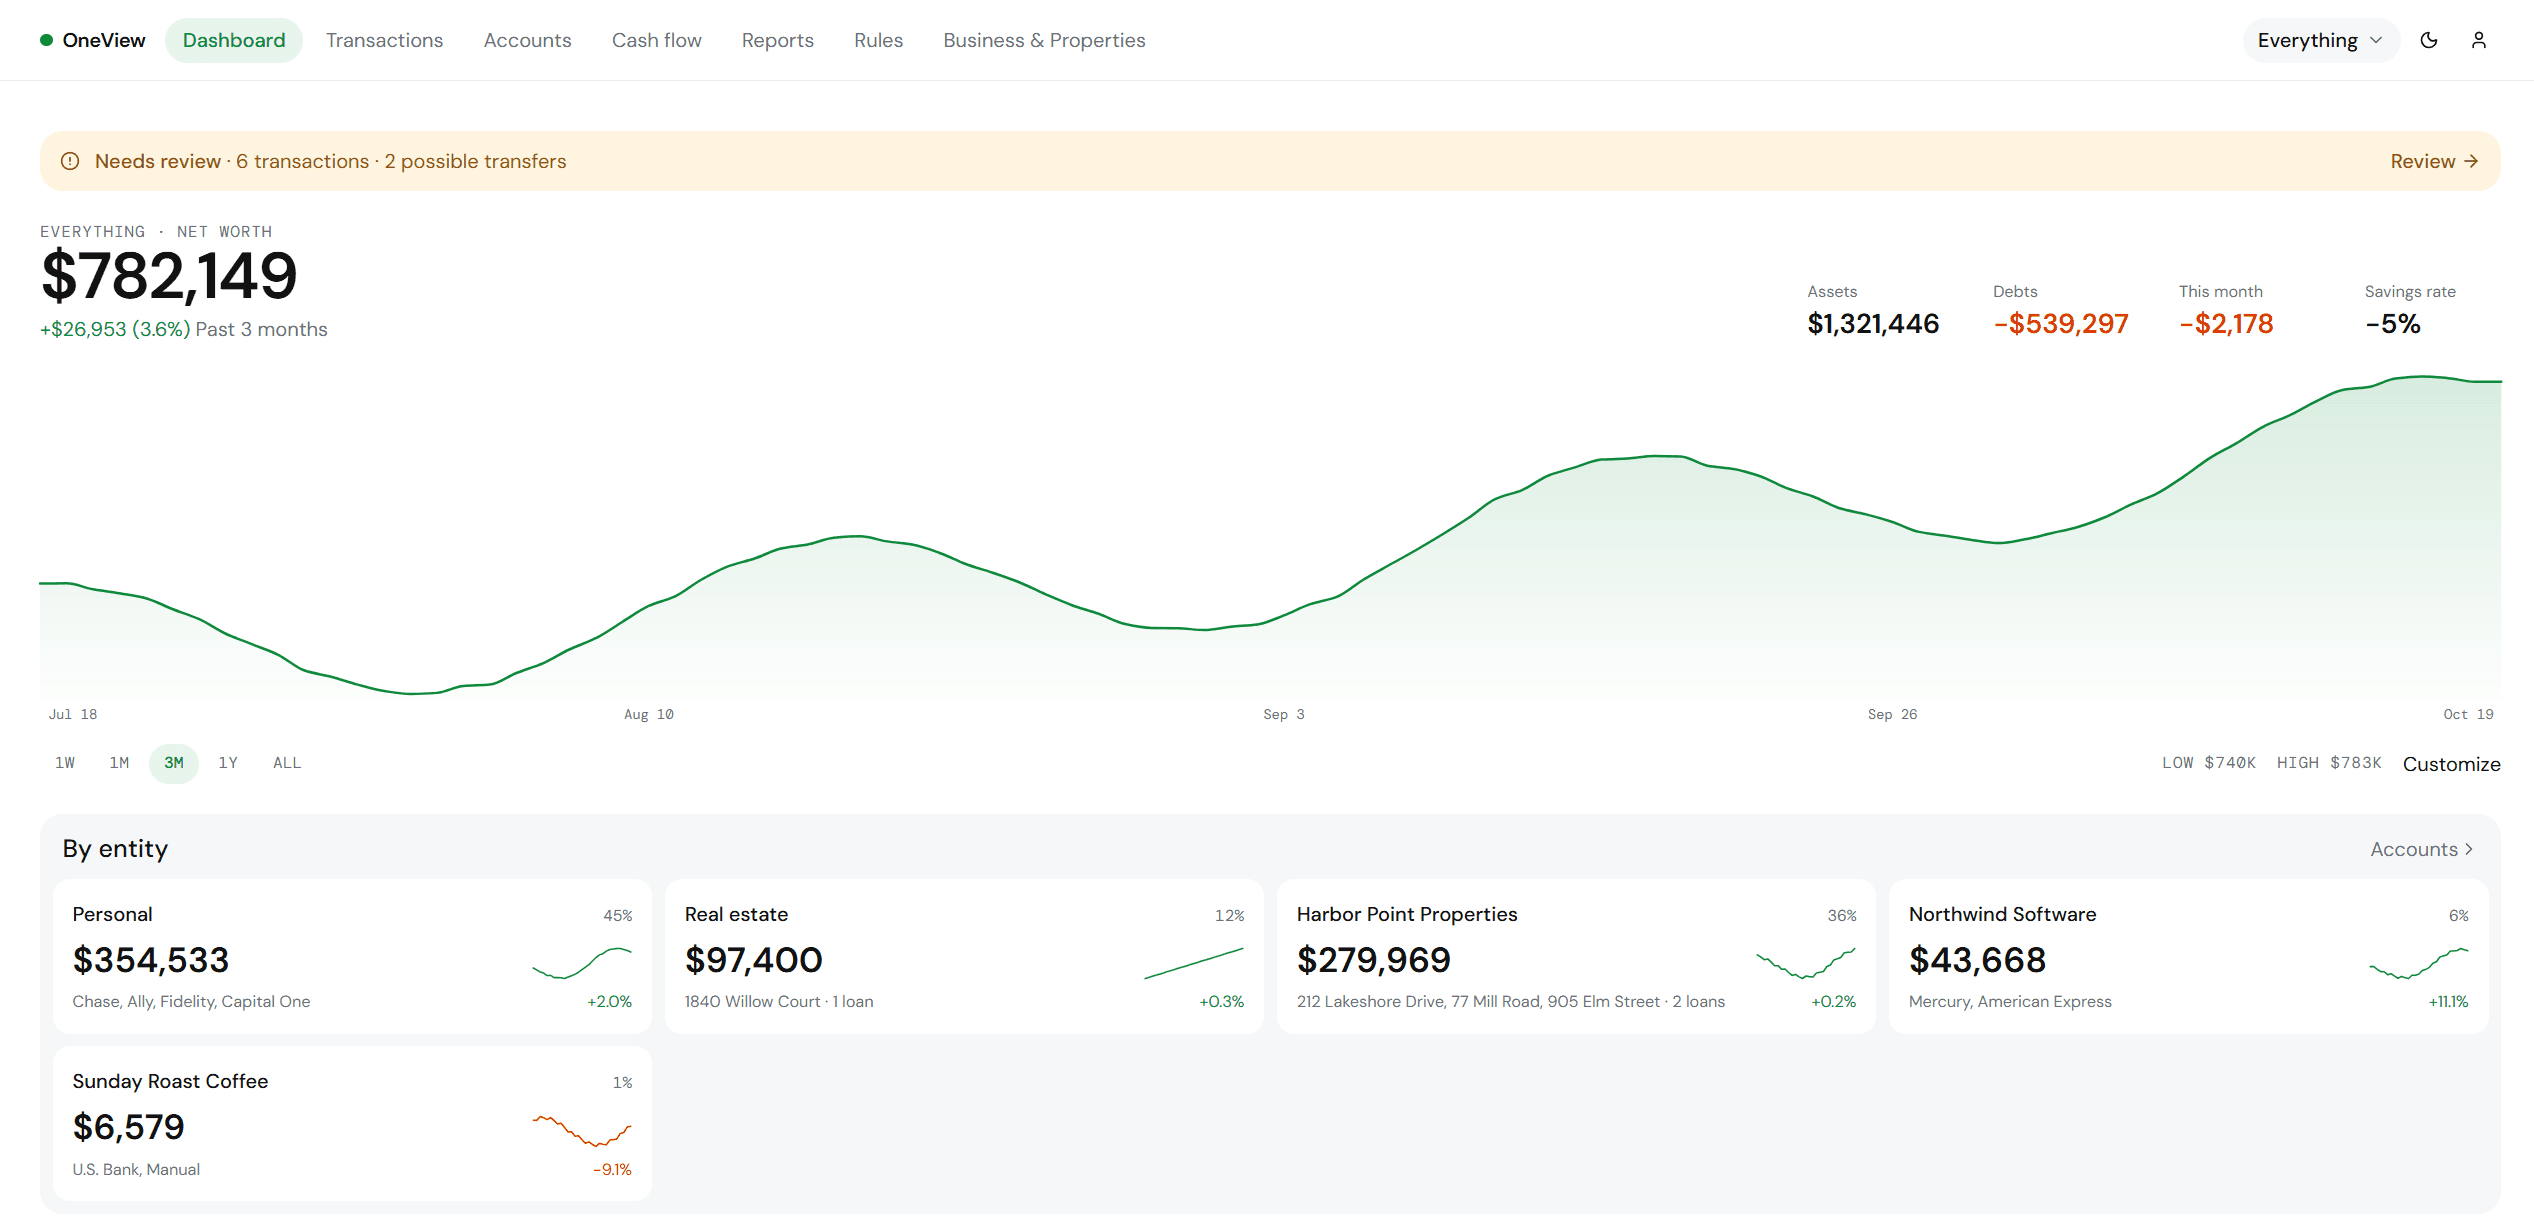
Task: Click the Customize button
Action: [2451, 764]
